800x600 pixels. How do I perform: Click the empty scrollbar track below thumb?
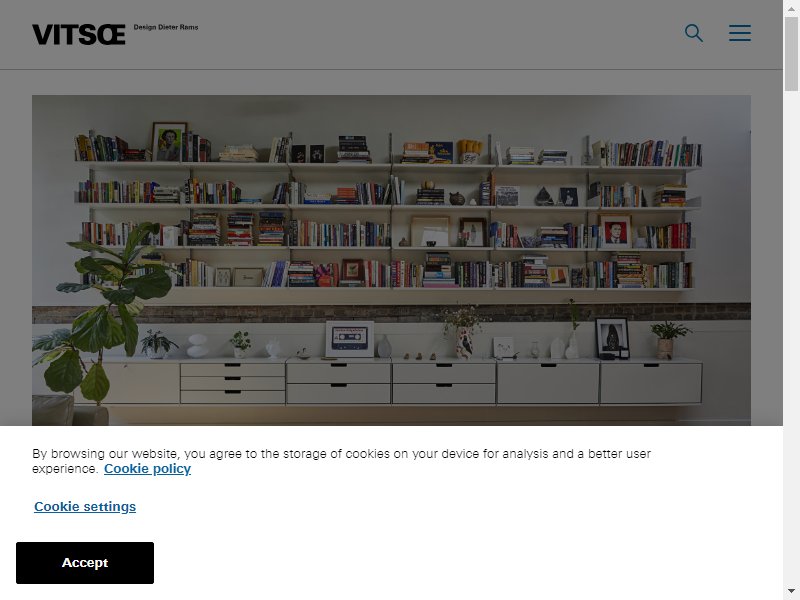[x=791, y=337]
